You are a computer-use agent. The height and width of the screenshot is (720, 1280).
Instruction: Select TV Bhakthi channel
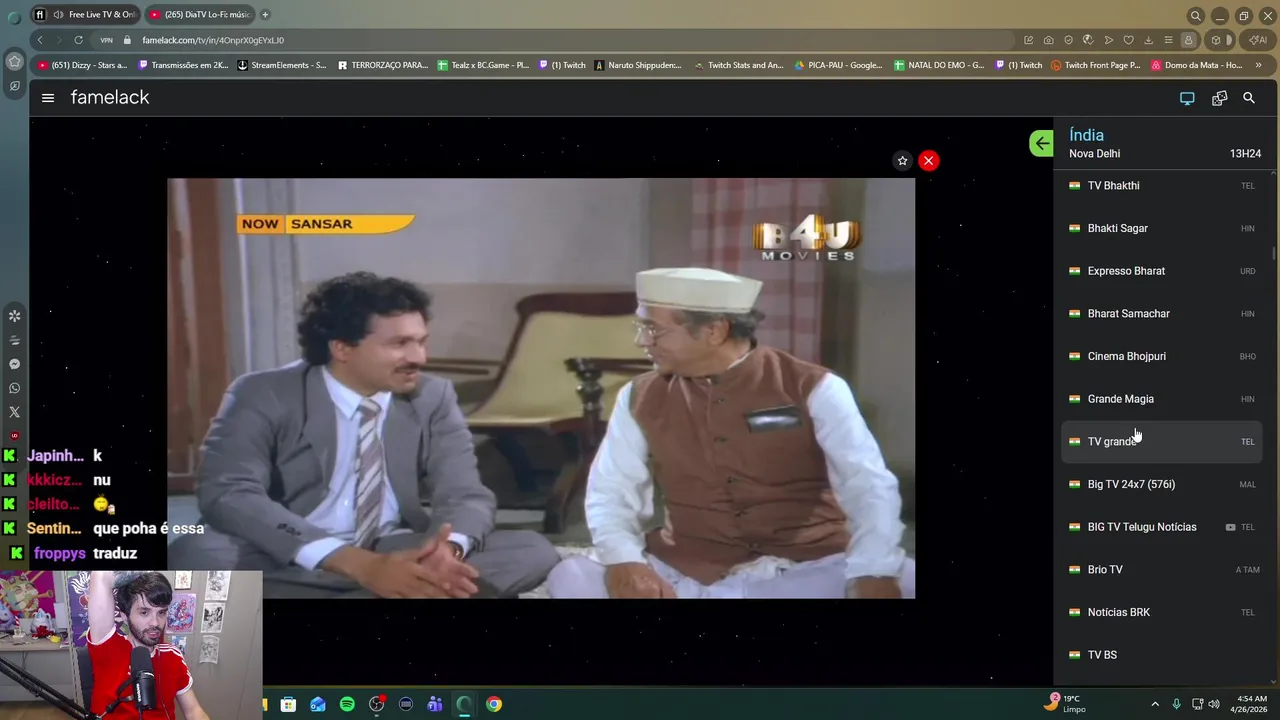coord(1161,186)
